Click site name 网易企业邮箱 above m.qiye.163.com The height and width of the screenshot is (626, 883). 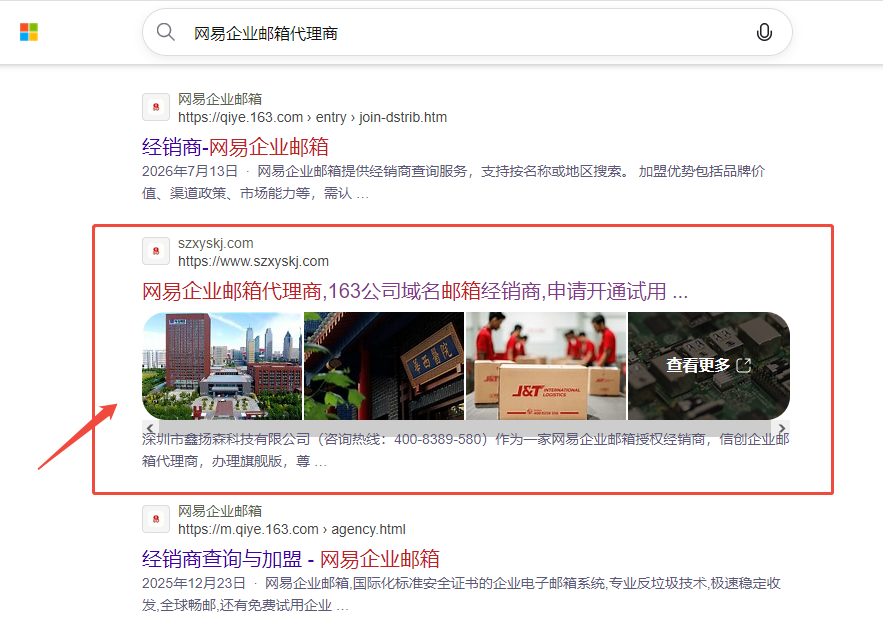220,511
